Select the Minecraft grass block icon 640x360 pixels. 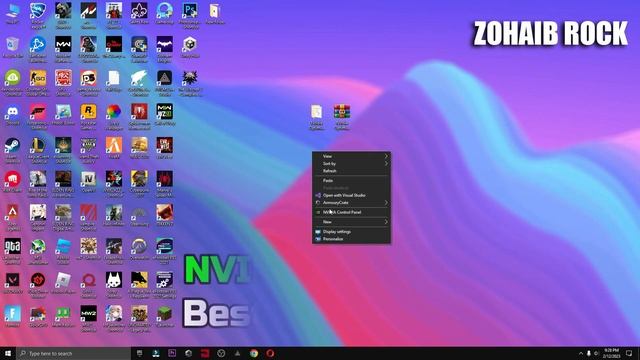click(164, 313)
